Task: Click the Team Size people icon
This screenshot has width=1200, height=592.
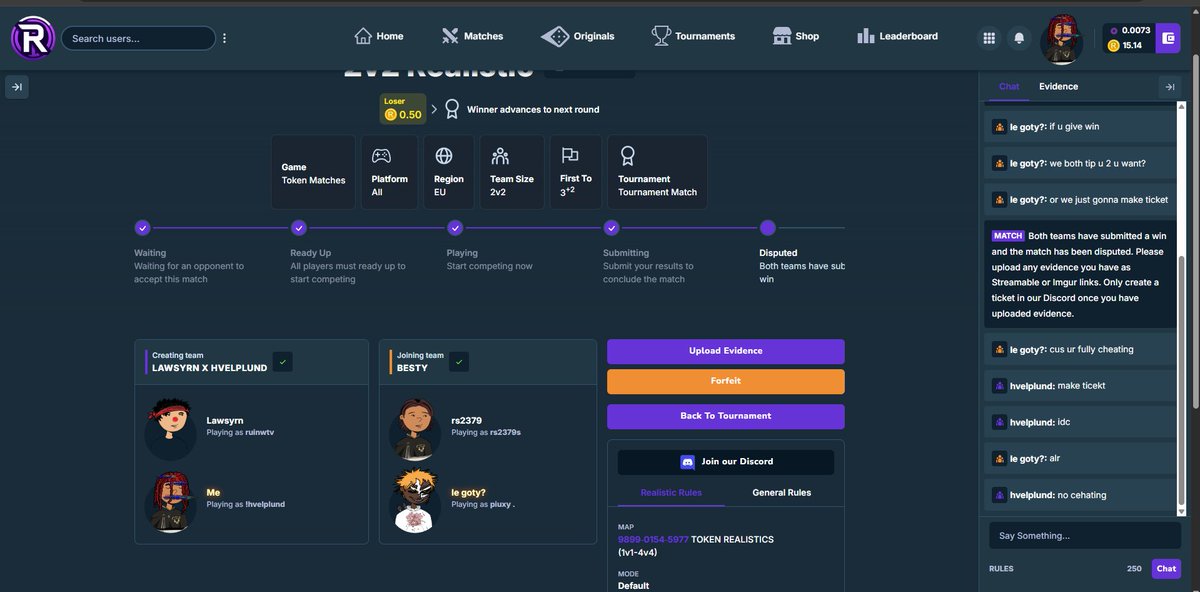Action: pyautogui.click(x=500, y=156)
